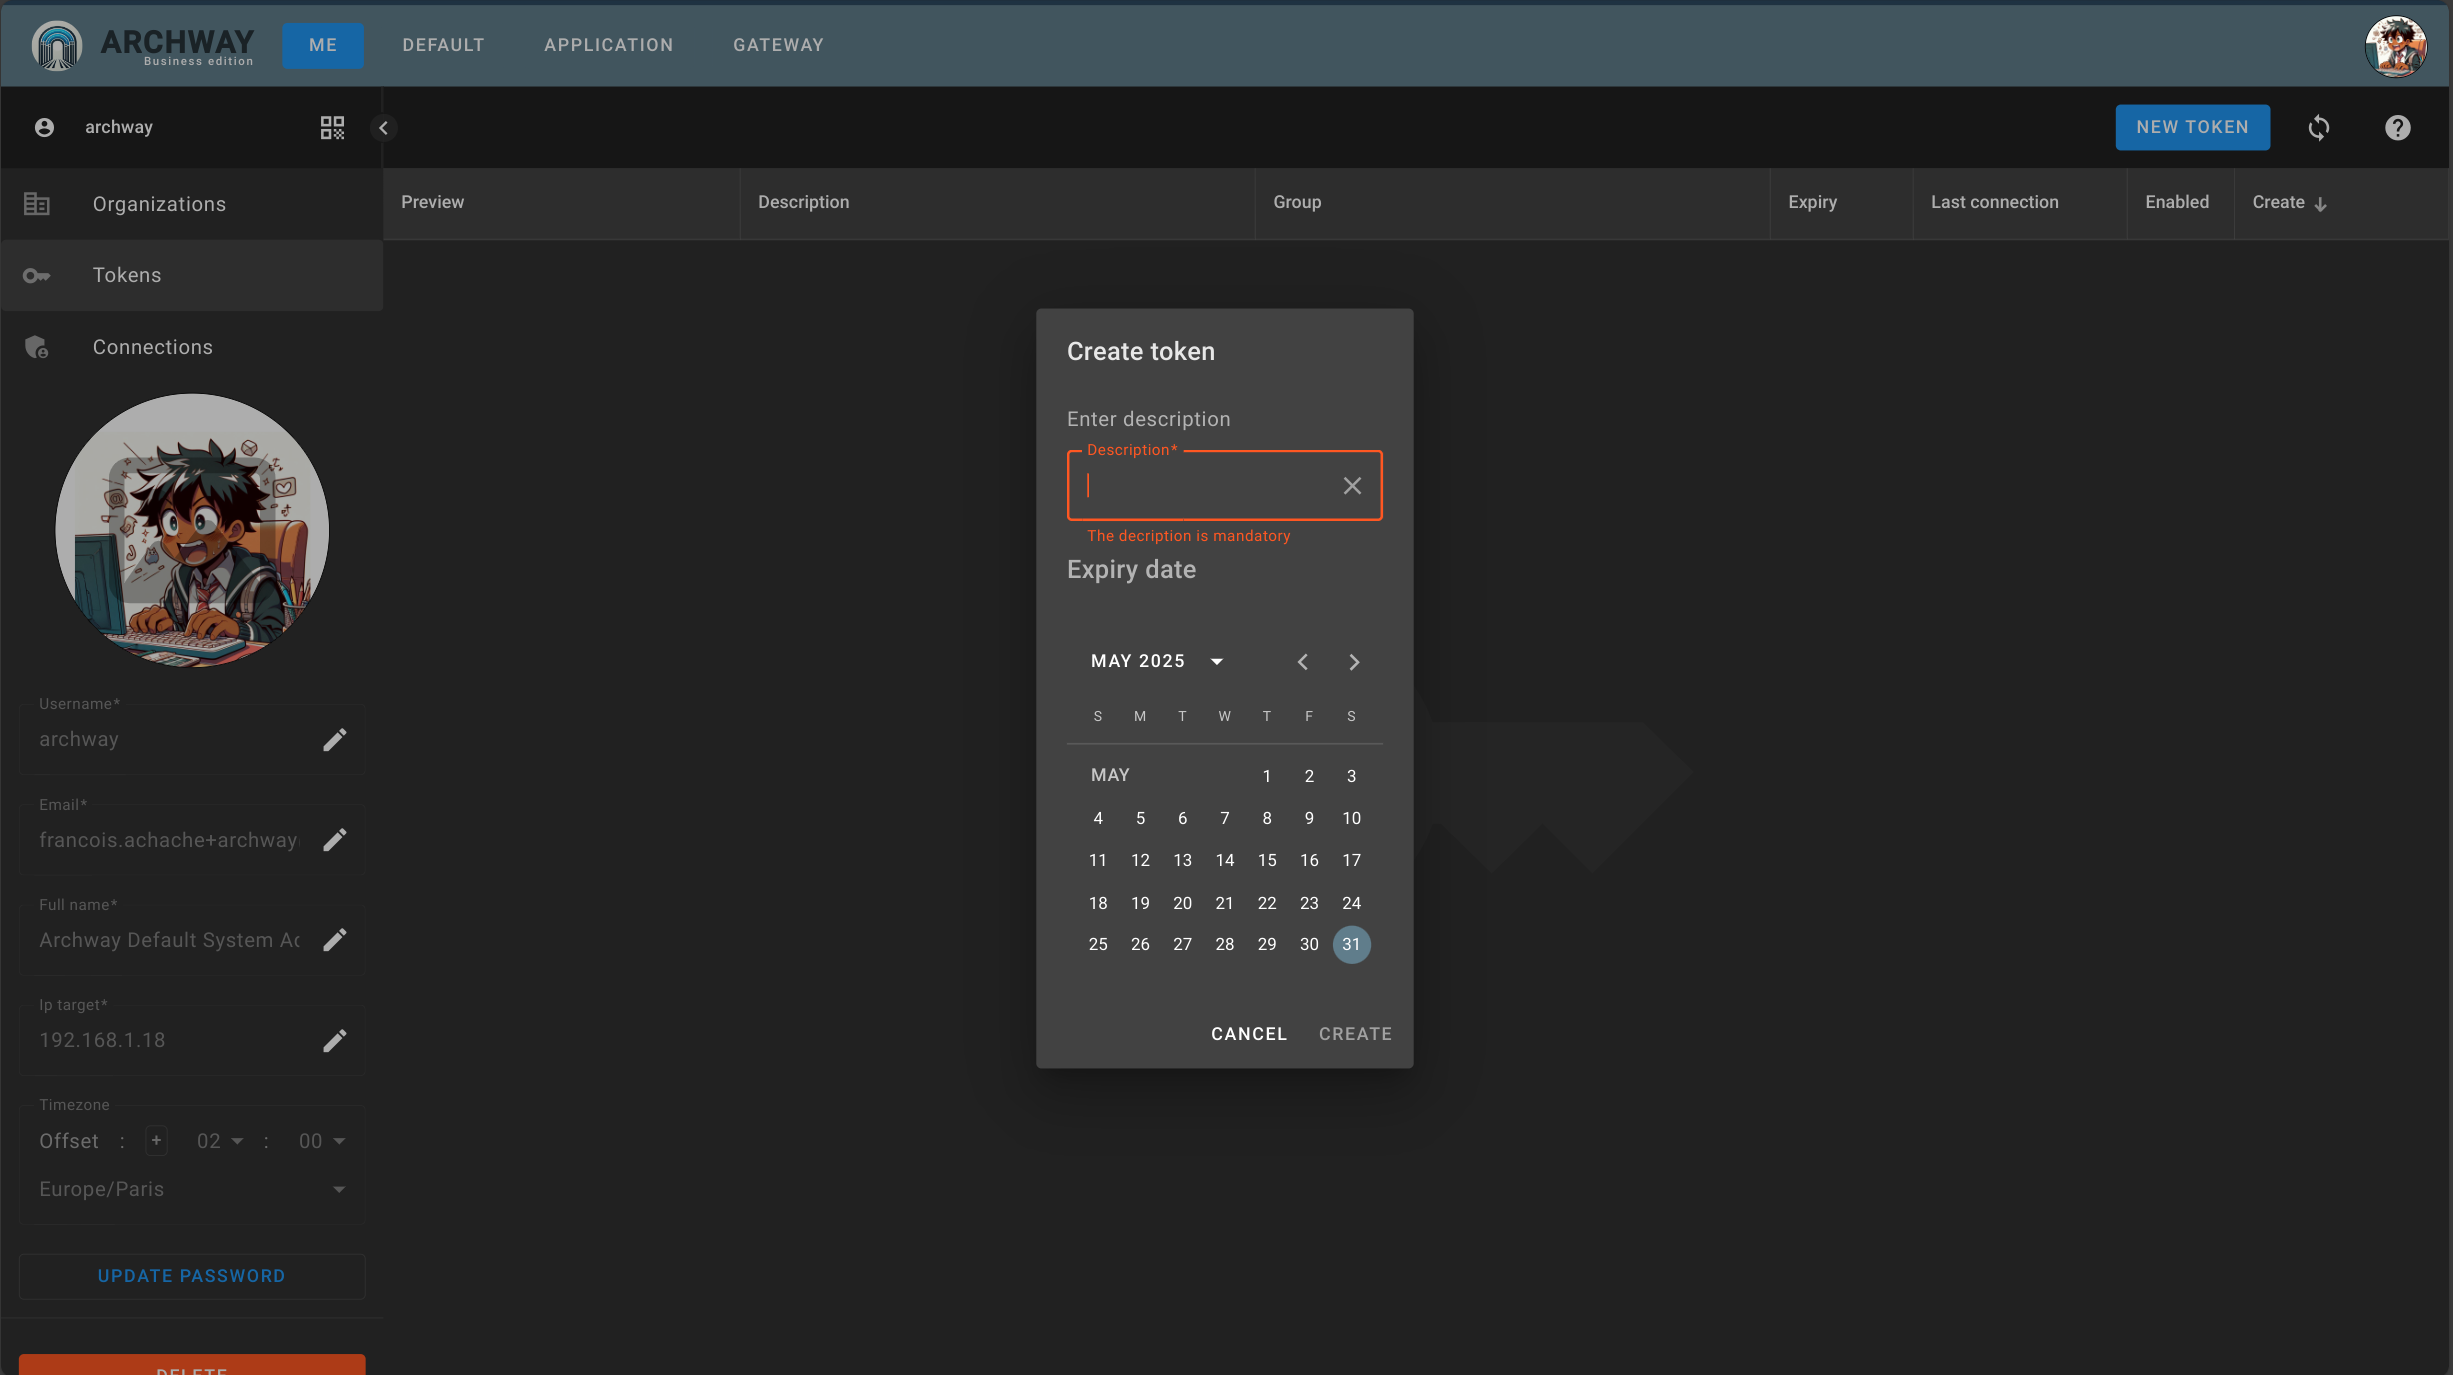Select May 28 in the calendar
Screen dimensions: 2453x1375
pos(1225,944)
